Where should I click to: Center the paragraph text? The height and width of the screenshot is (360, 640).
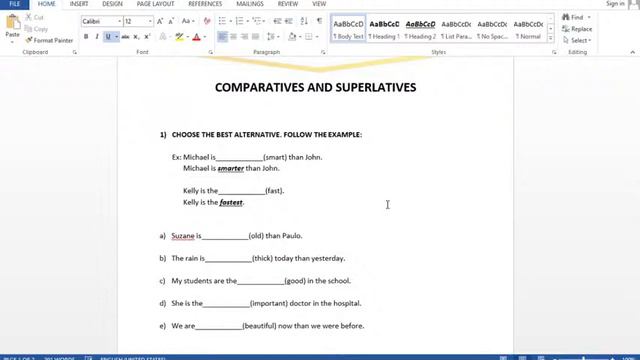(233, 37)
